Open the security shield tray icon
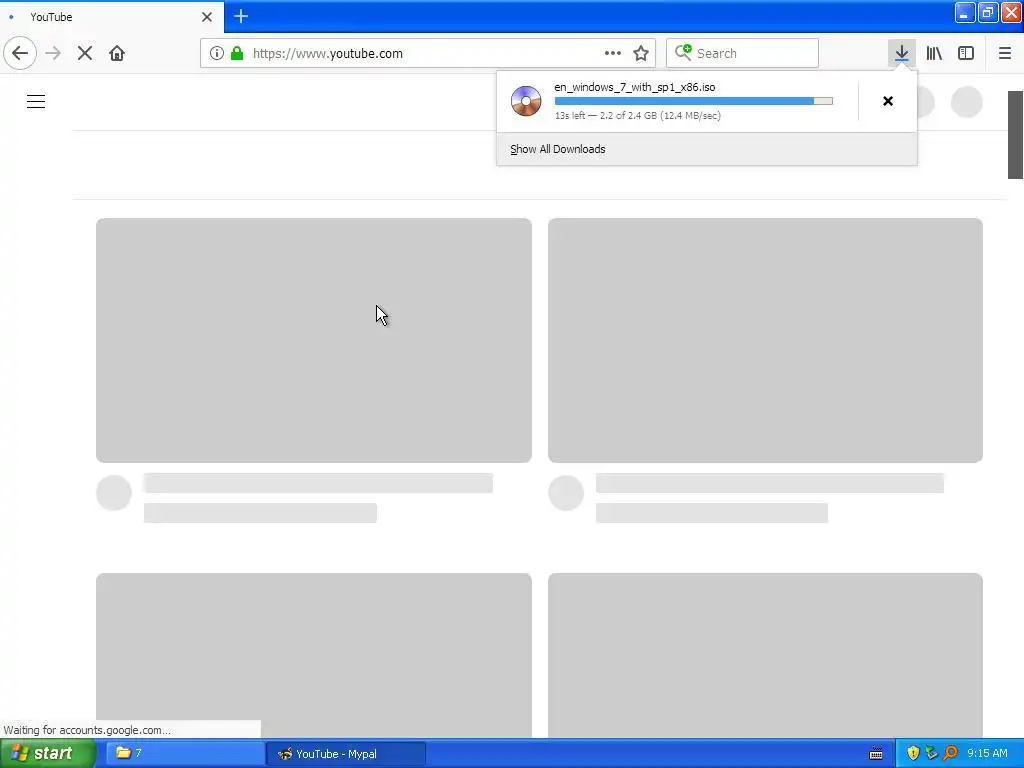Image resolution: width=1024 pixels, height=768 pixels. coord(913,754)
